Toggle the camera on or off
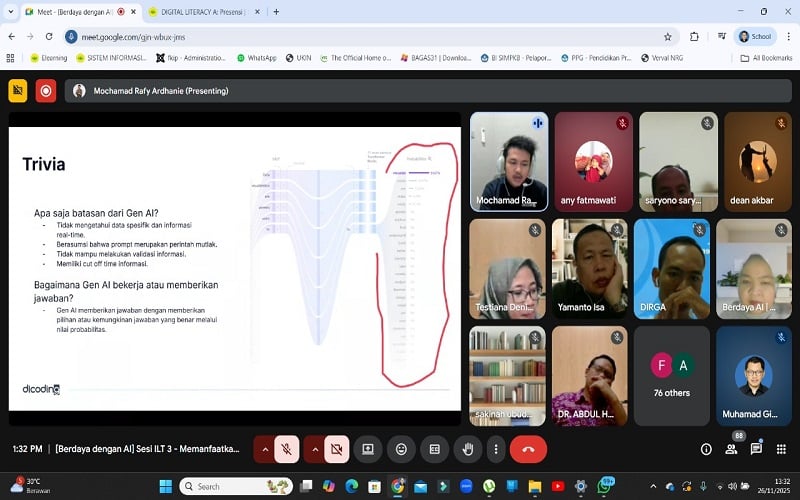 coord(336,449)
